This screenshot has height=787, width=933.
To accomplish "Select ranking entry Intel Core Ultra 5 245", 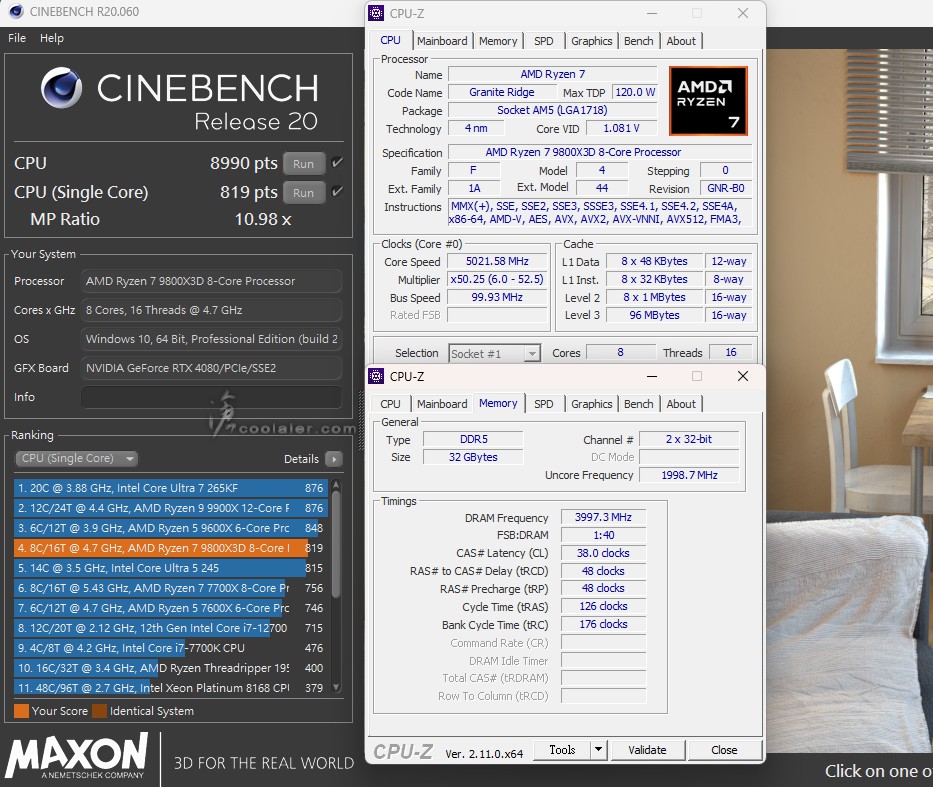I will click(x=170, y=568).
